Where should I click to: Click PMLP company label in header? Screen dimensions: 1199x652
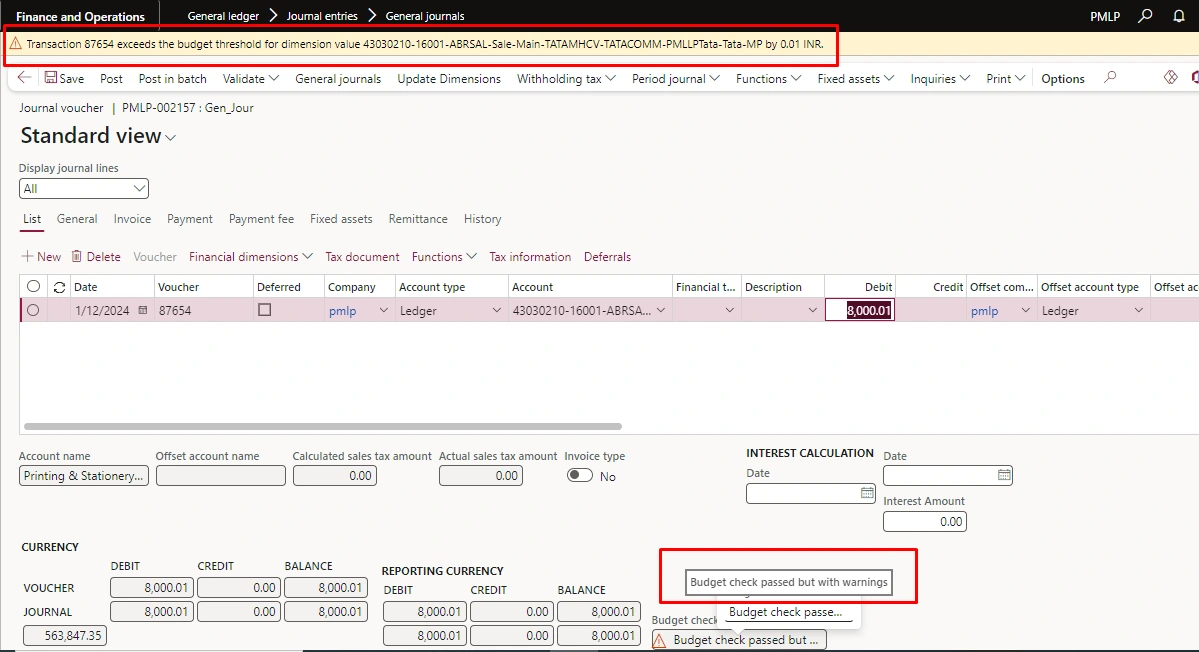1105,16
